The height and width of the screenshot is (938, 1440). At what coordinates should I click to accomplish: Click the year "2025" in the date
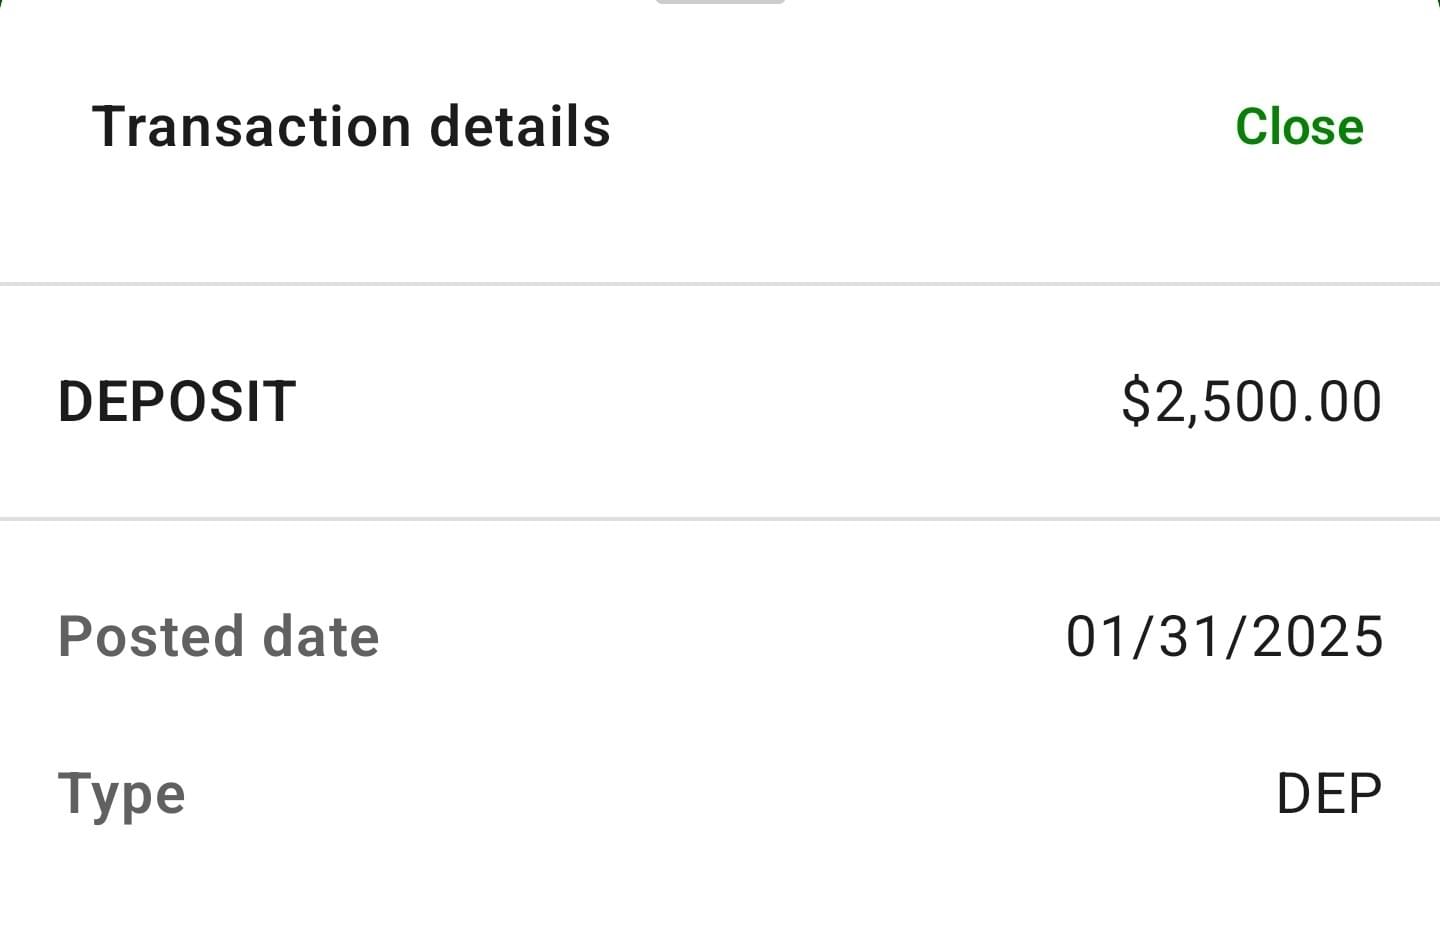pos(1318,637)
